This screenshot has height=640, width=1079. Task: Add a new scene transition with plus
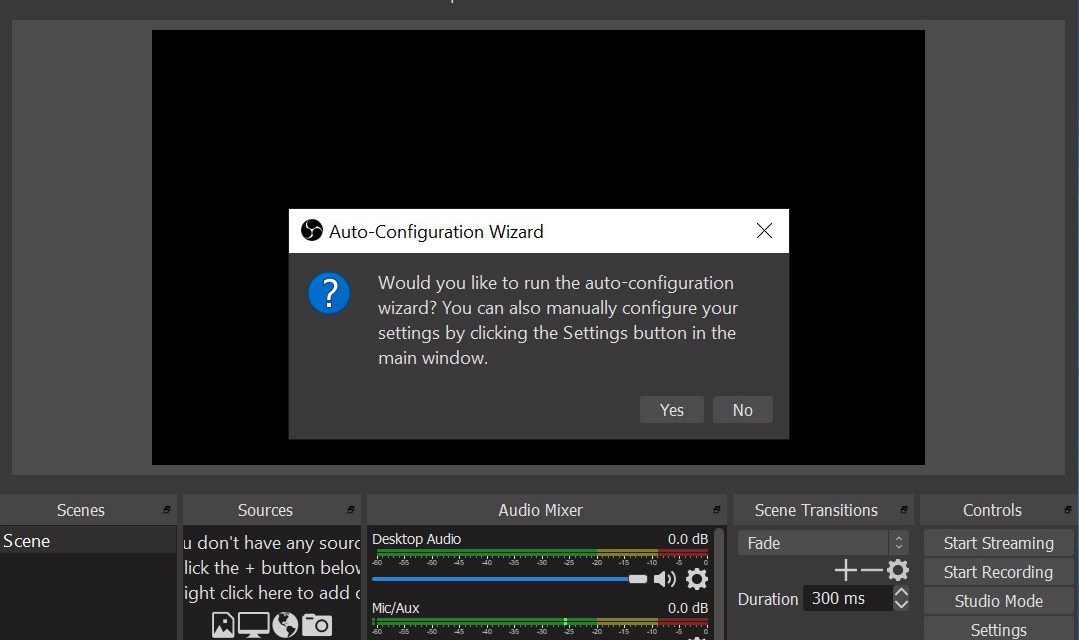click(x=845, y=570)
